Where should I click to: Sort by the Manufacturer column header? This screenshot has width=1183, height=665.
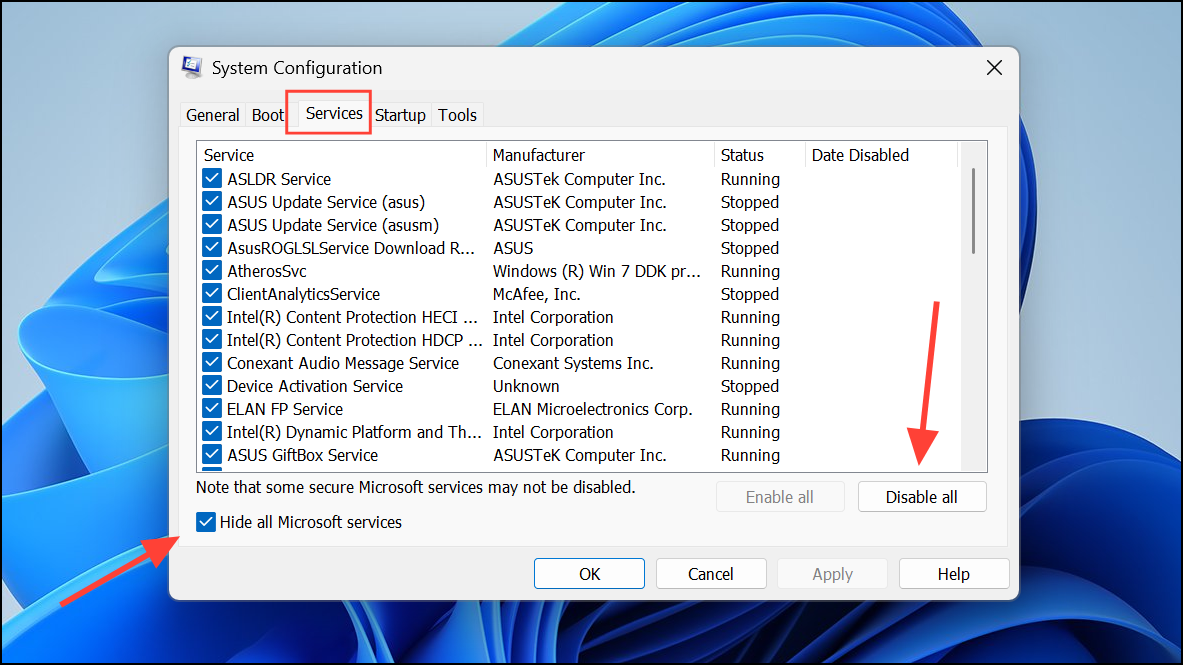tap(601, 155)
